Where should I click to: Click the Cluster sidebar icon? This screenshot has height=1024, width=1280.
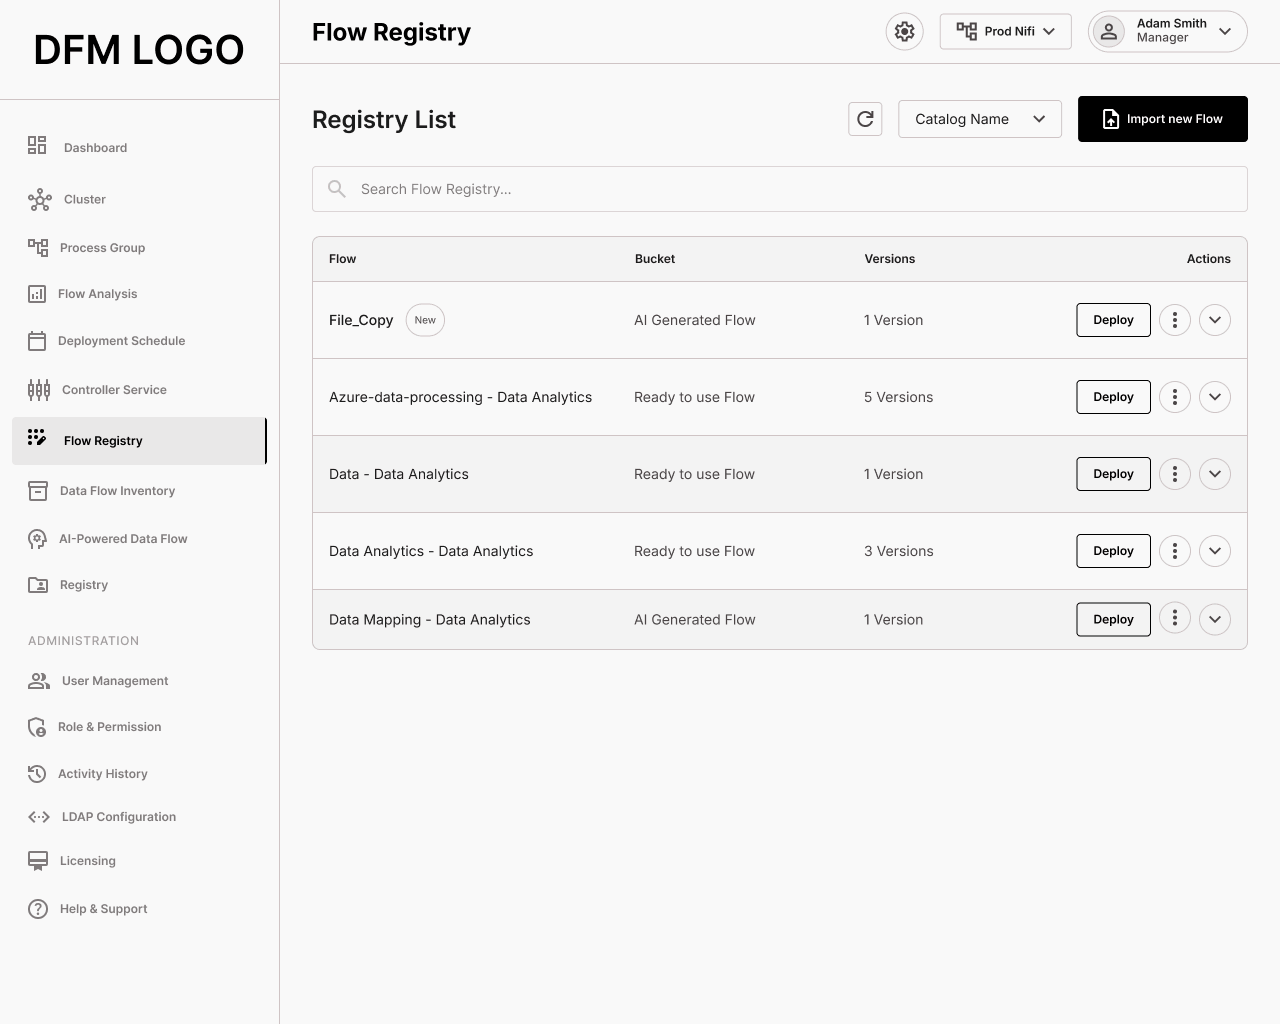click(40, 200)
